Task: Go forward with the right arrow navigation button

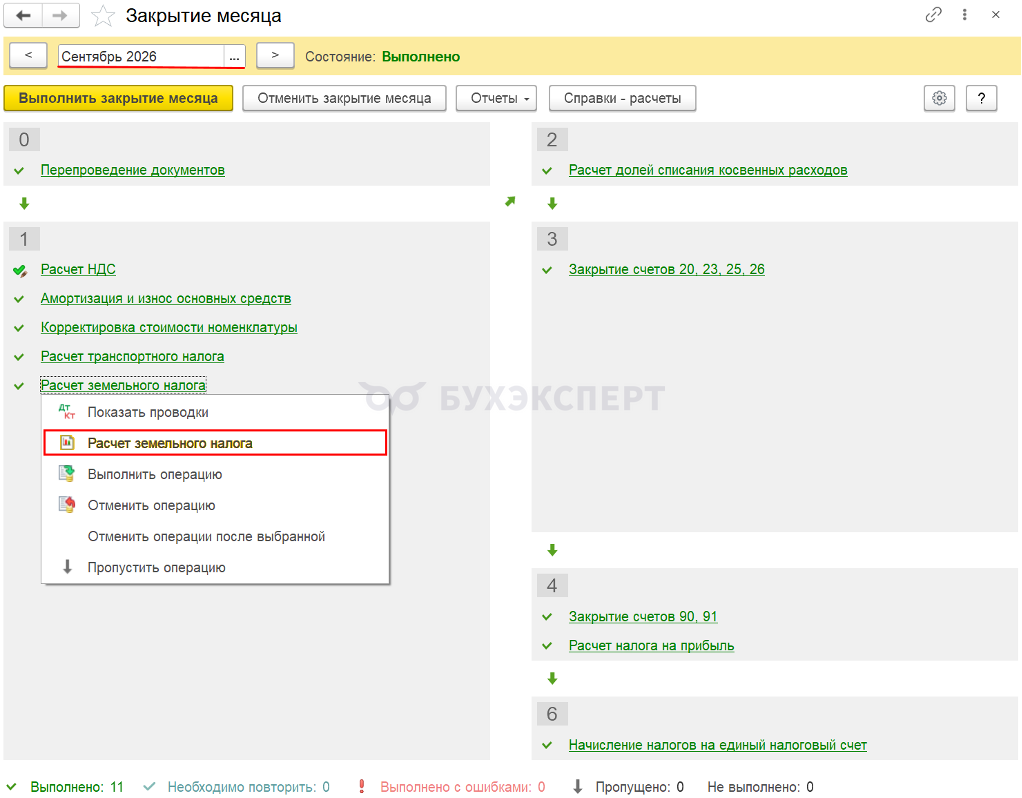Action: coord(61,16)
